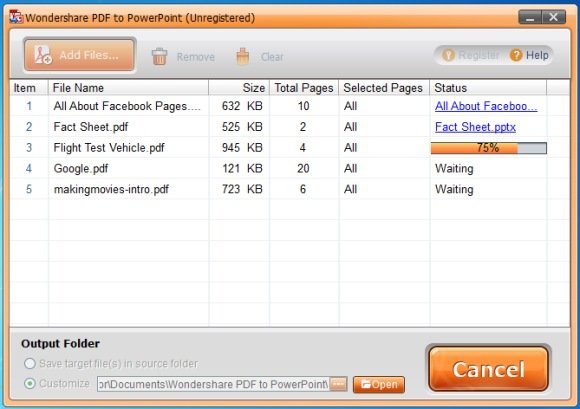Click the folder icon on the Open button
Screen dimensions: 580x409
pyautogui.click(x=365, y=385)
